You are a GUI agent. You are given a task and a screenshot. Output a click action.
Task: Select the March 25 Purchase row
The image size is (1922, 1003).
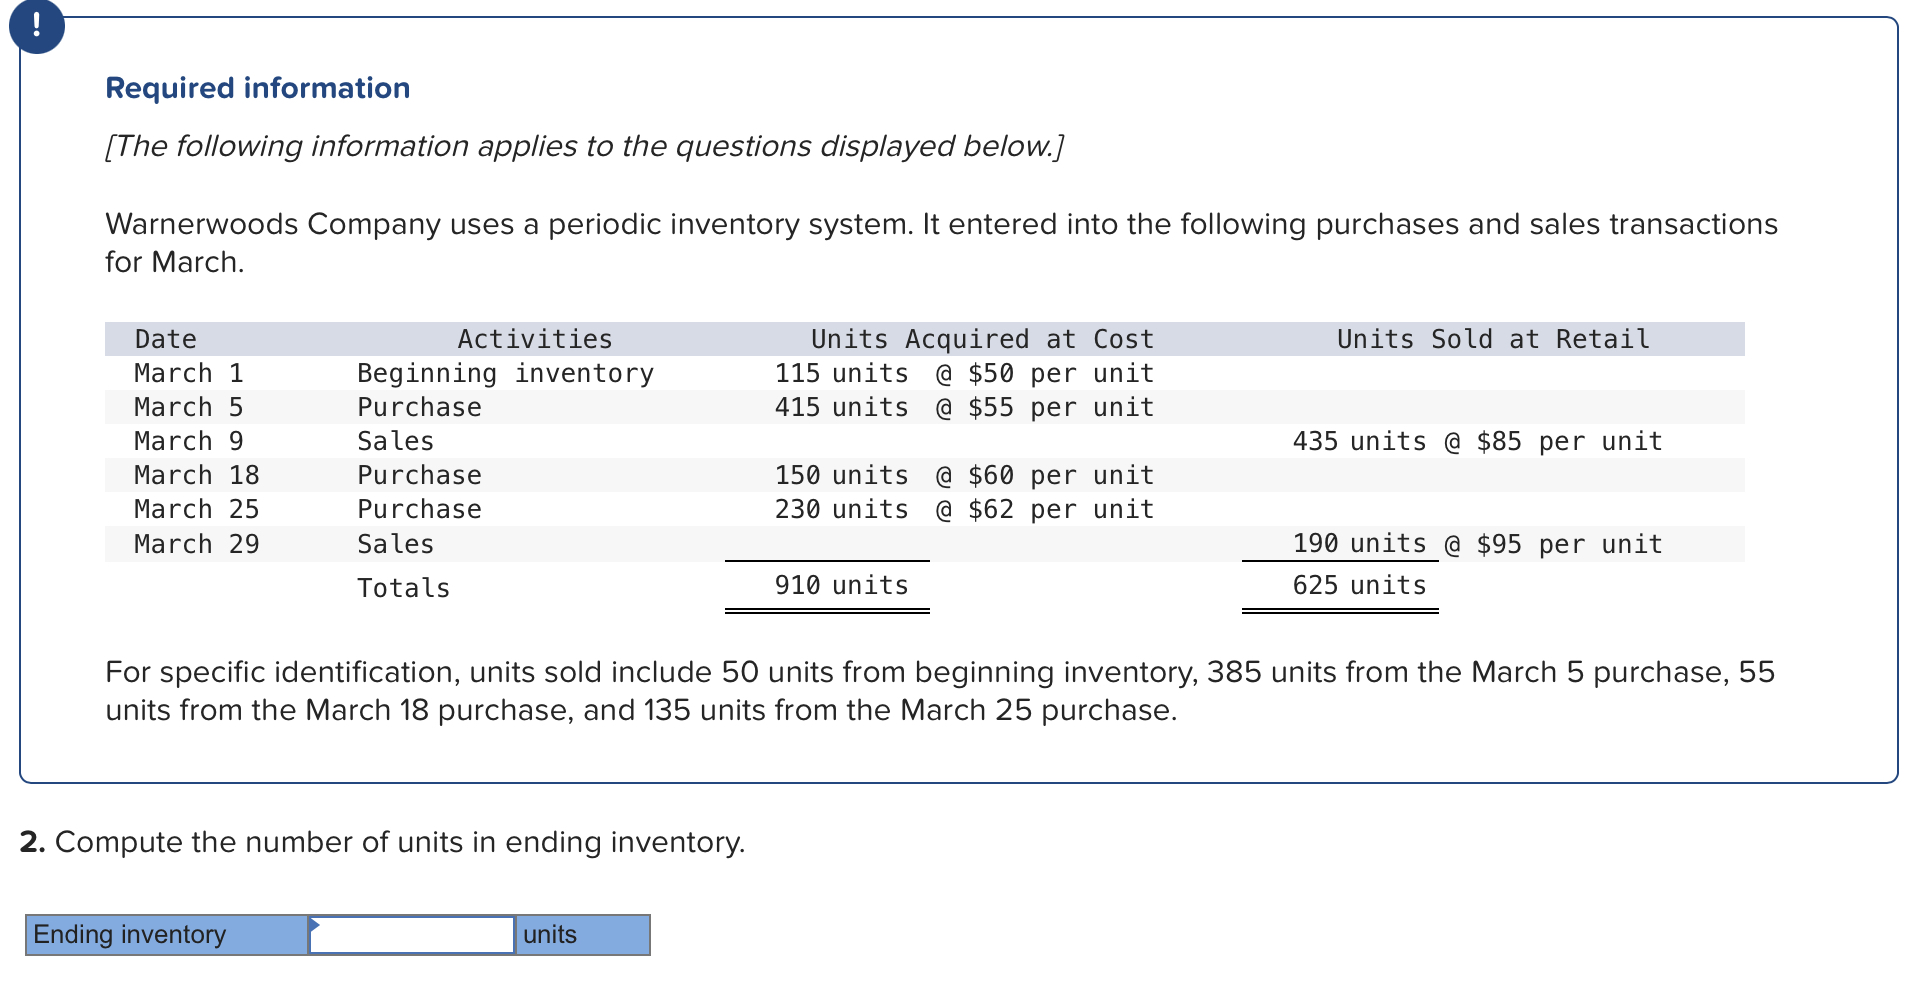418,509
